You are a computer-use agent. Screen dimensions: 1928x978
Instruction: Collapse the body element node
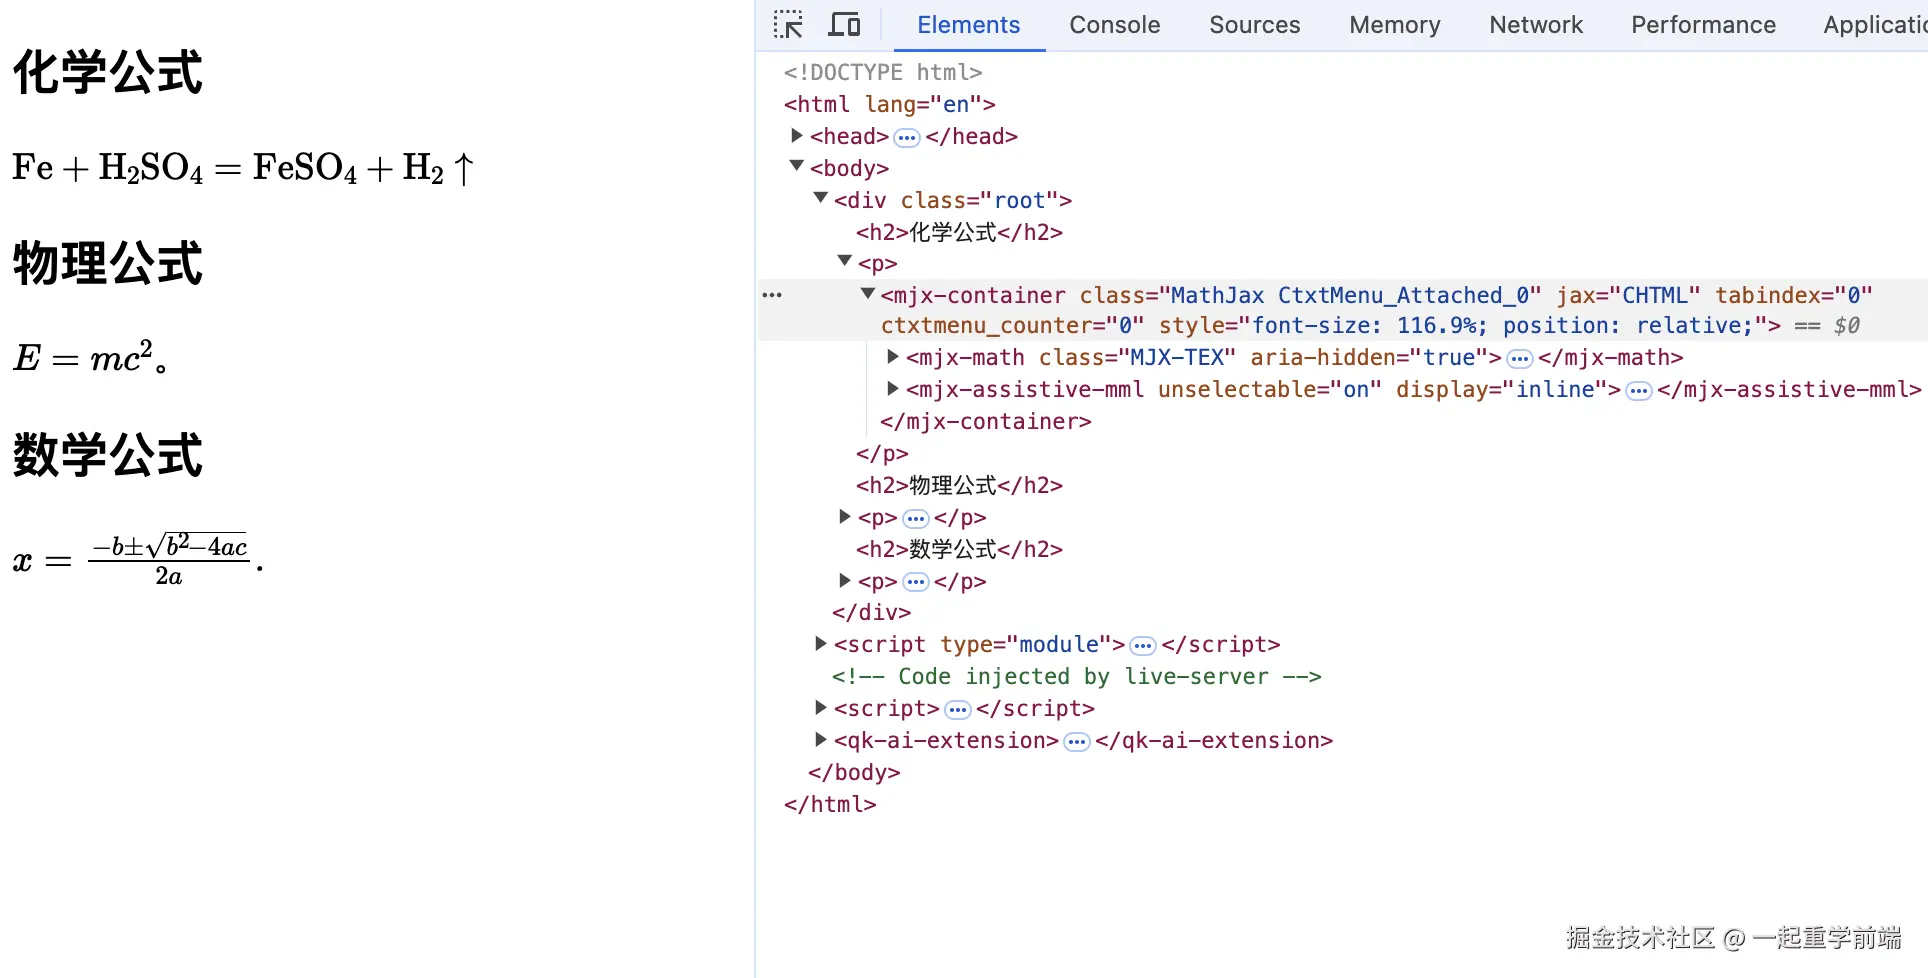(797, 166)
